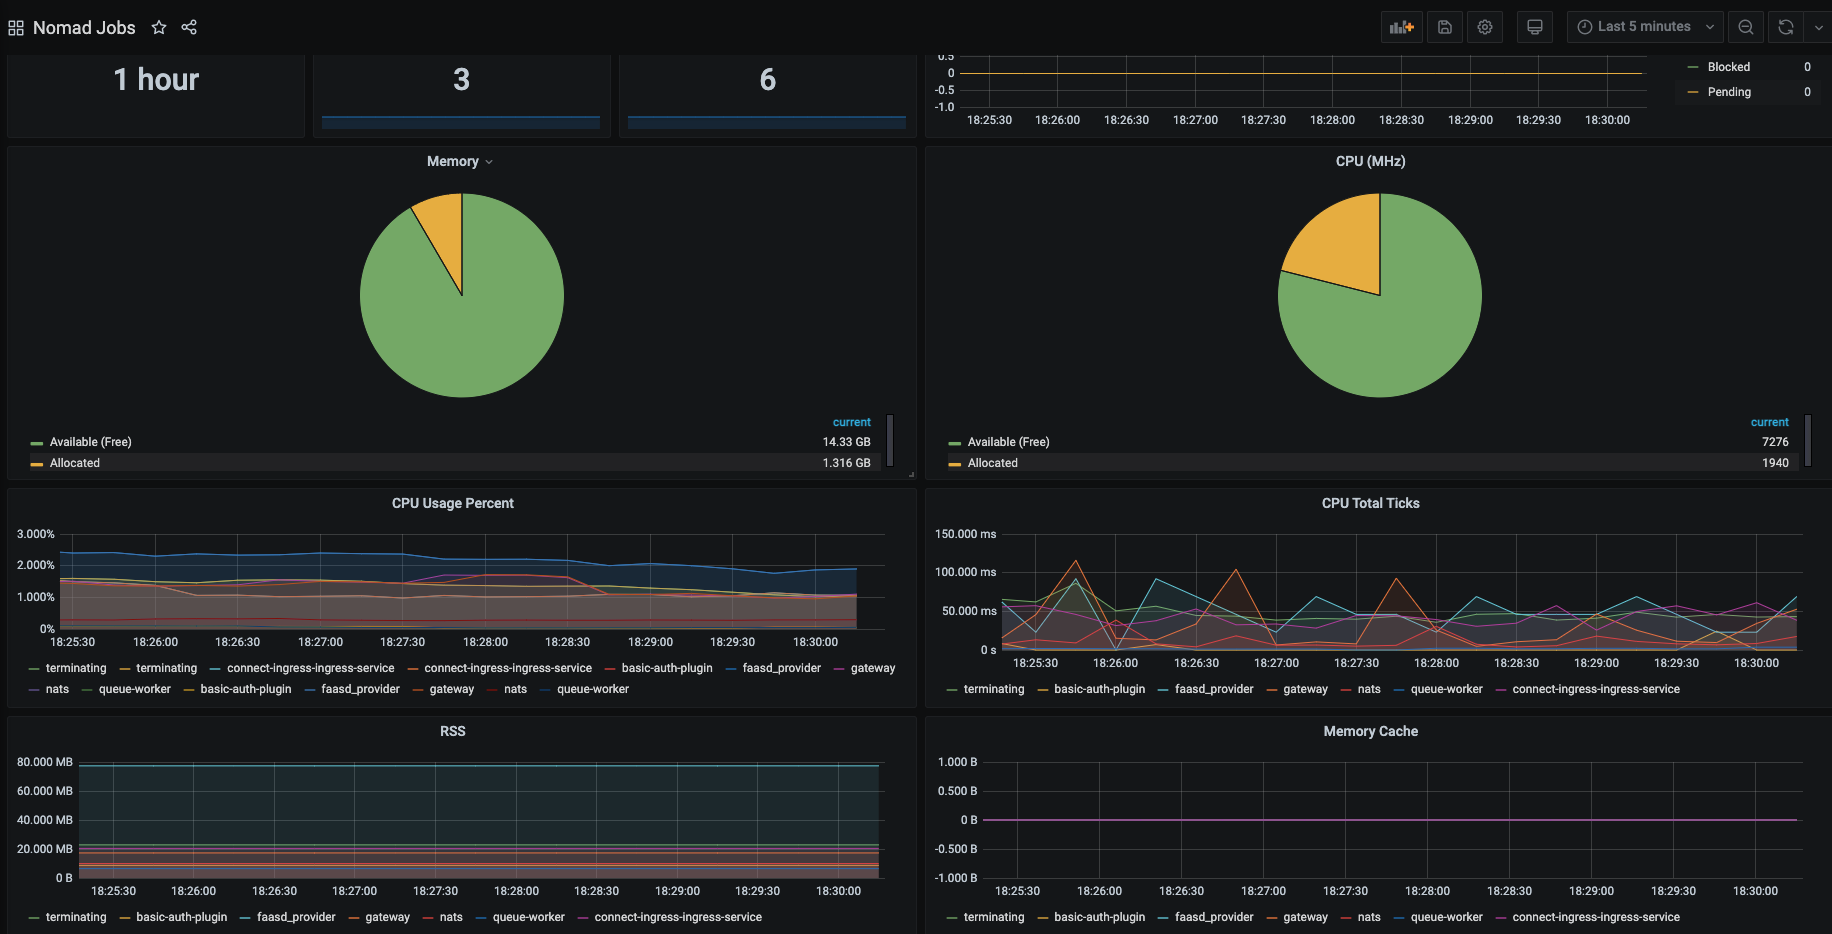
Task: Click the 7276 CPU free value
Action: coord(1775,442)
